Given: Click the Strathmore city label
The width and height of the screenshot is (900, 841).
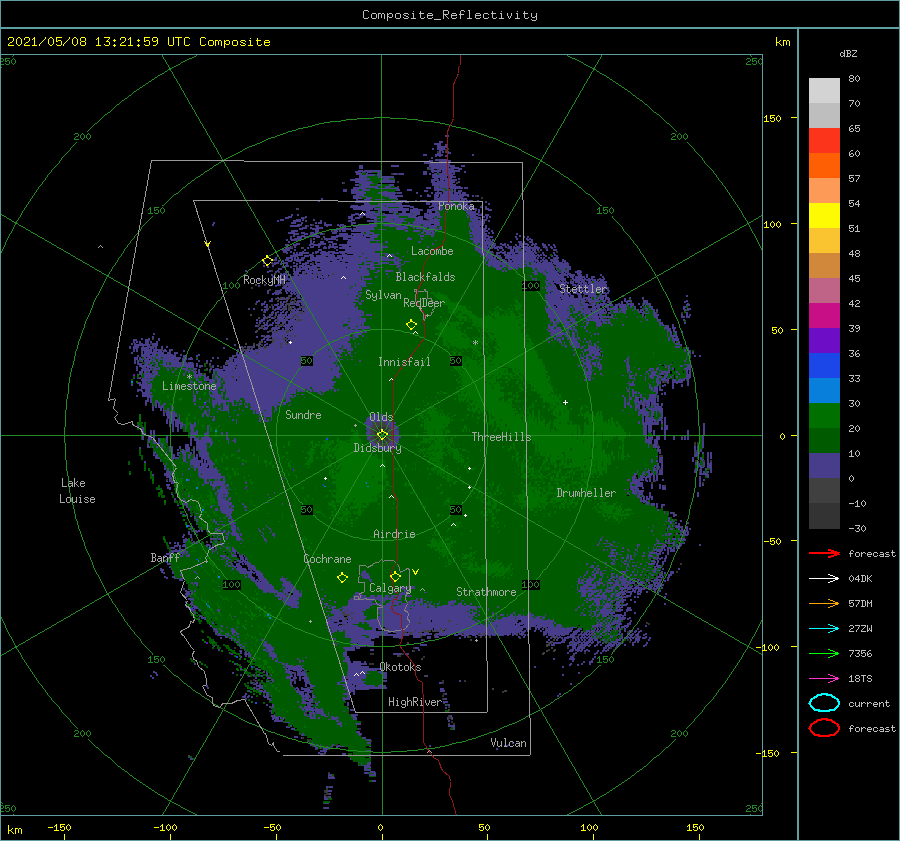Looking at the screenshot, I should tap(486, 592).
